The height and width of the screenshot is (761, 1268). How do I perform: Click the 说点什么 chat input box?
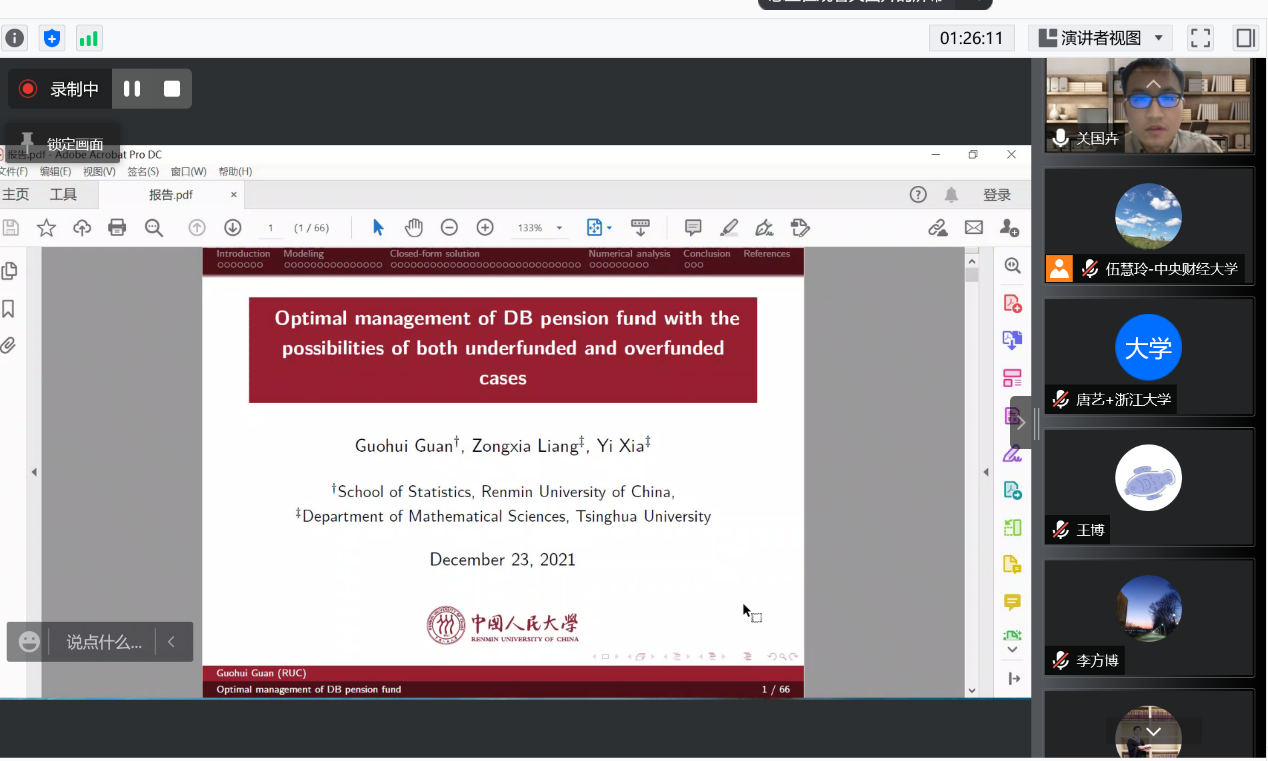pyautogui.click(x=104, y=642)
